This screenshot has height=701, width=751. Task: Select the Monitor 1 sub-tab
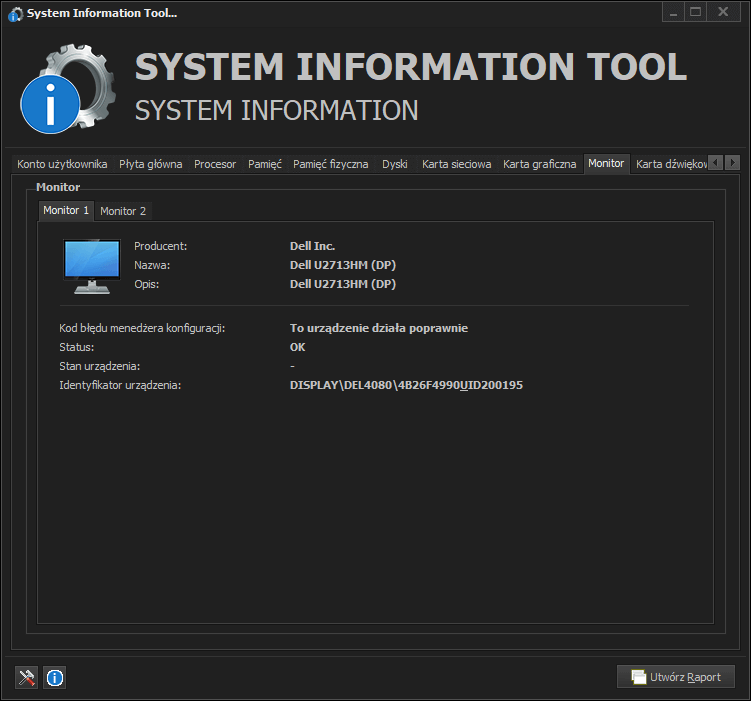click(x=66, y=210)
